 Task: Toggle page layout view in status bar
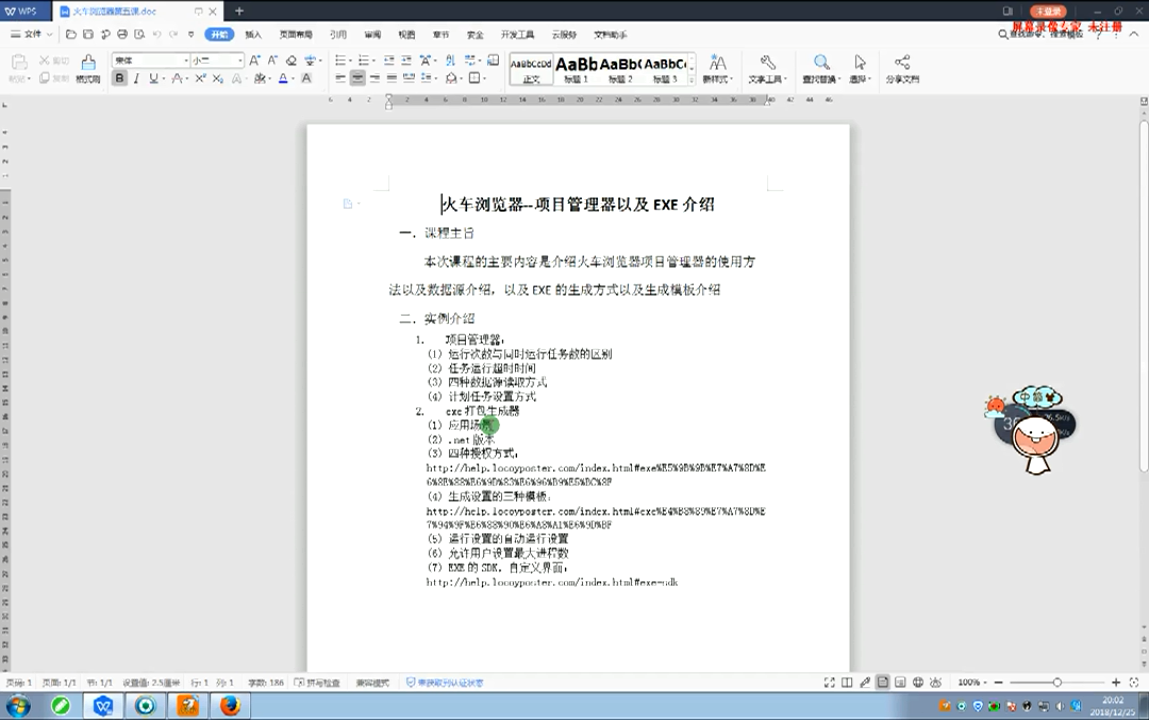883,682
